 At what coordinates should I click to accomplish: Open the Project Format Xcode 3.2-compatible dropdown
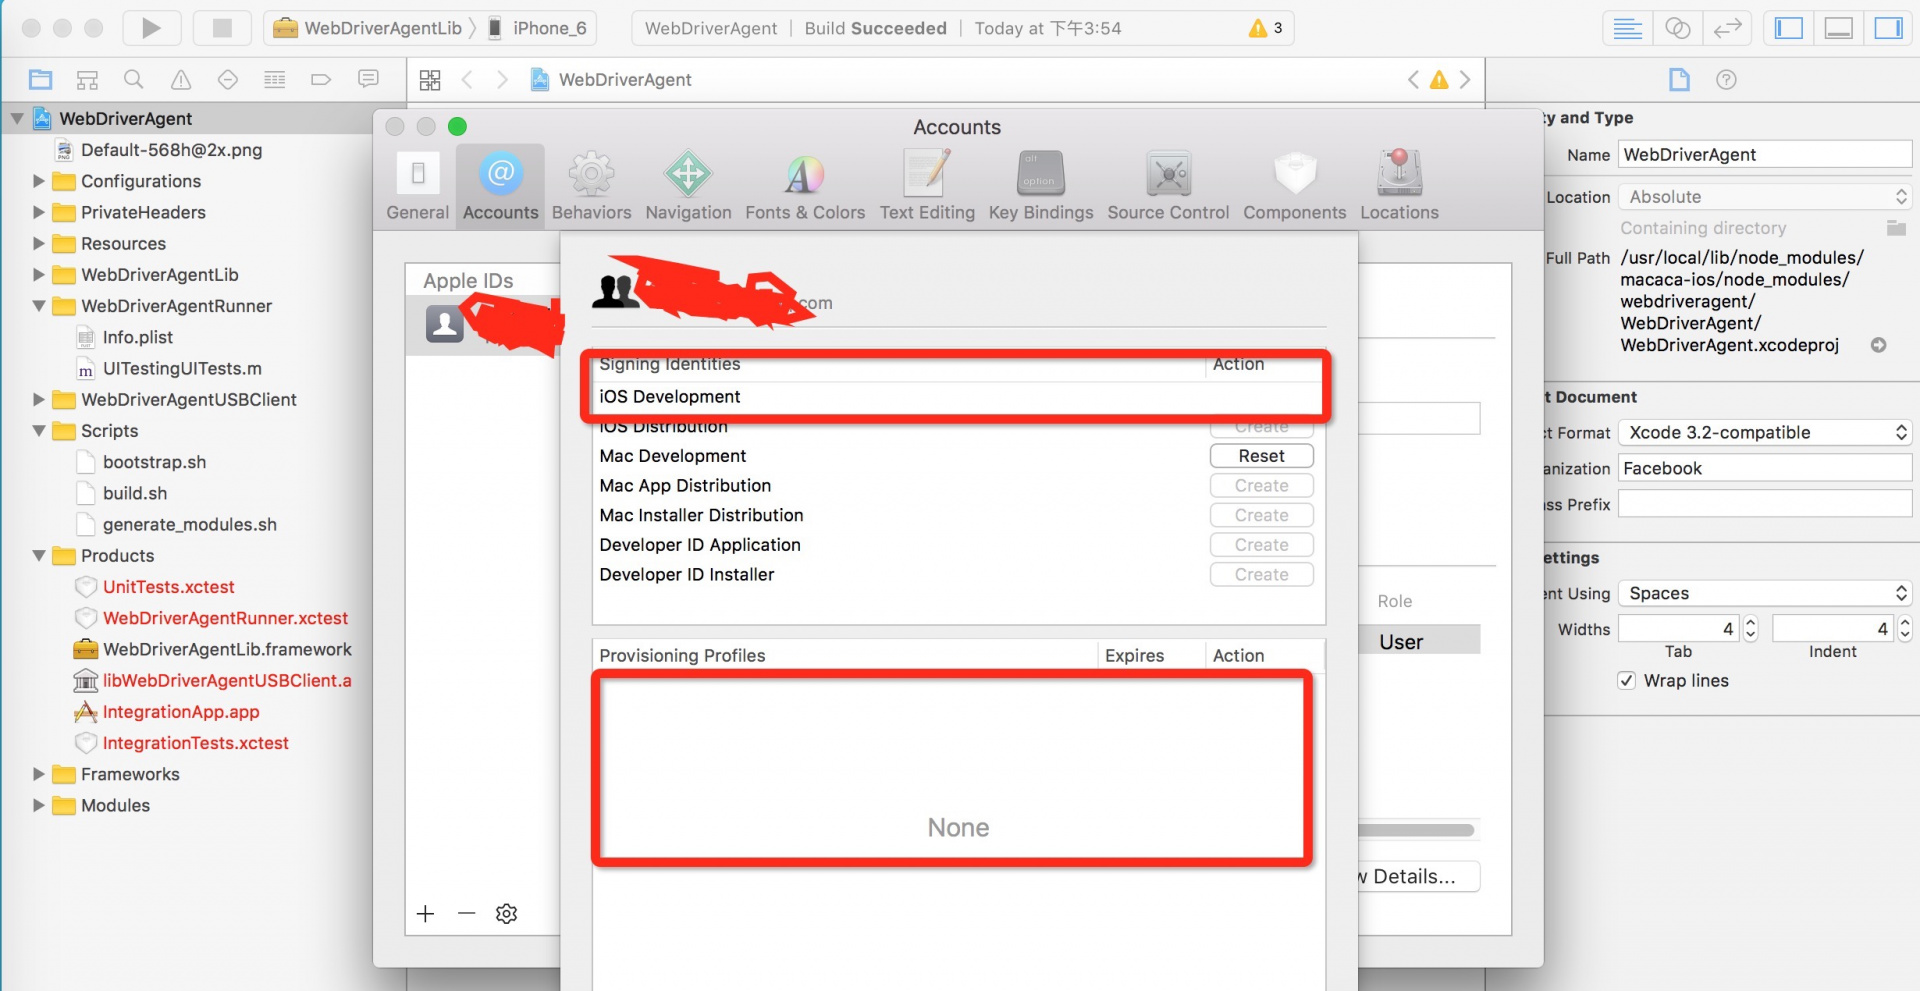click(1765, 433)
